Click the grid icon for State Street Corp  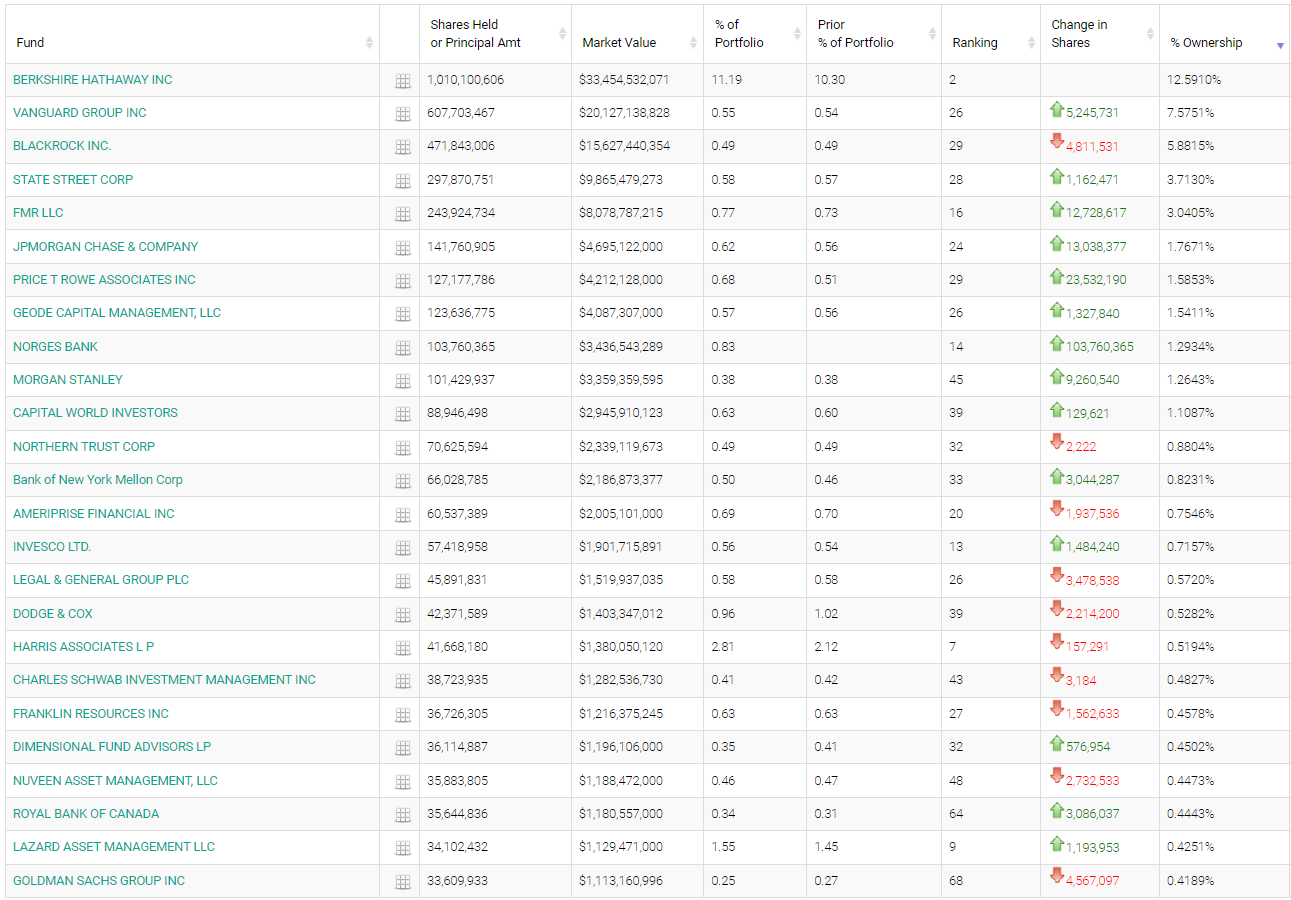(x=403, y=181)
